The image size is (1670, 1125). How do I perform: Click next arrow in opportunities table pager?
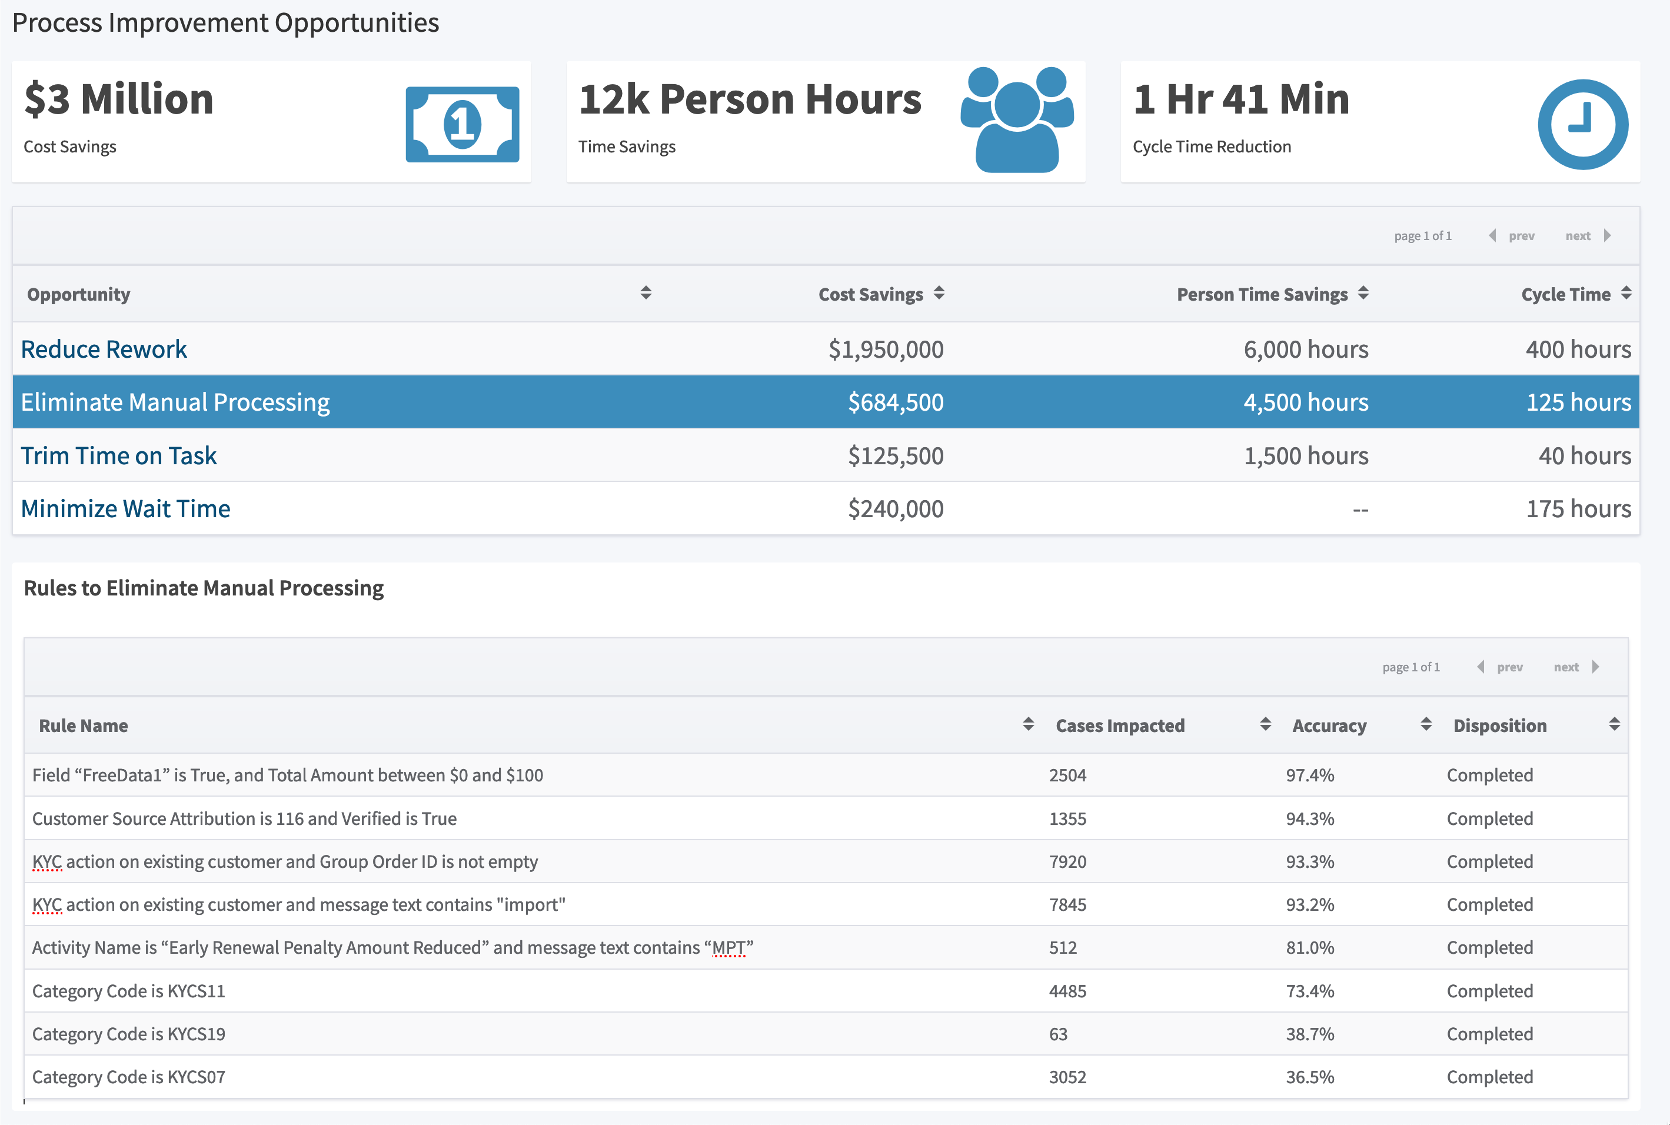point(1607,236)
